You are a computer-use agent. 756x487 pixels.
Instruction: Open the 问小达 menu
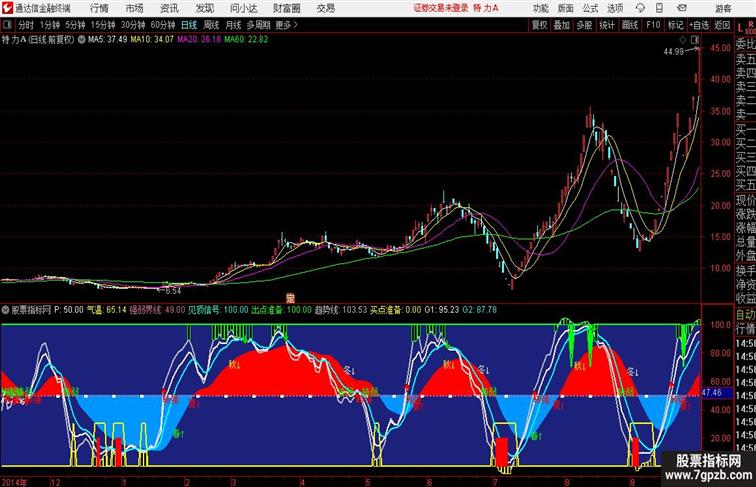coord(243,8)
